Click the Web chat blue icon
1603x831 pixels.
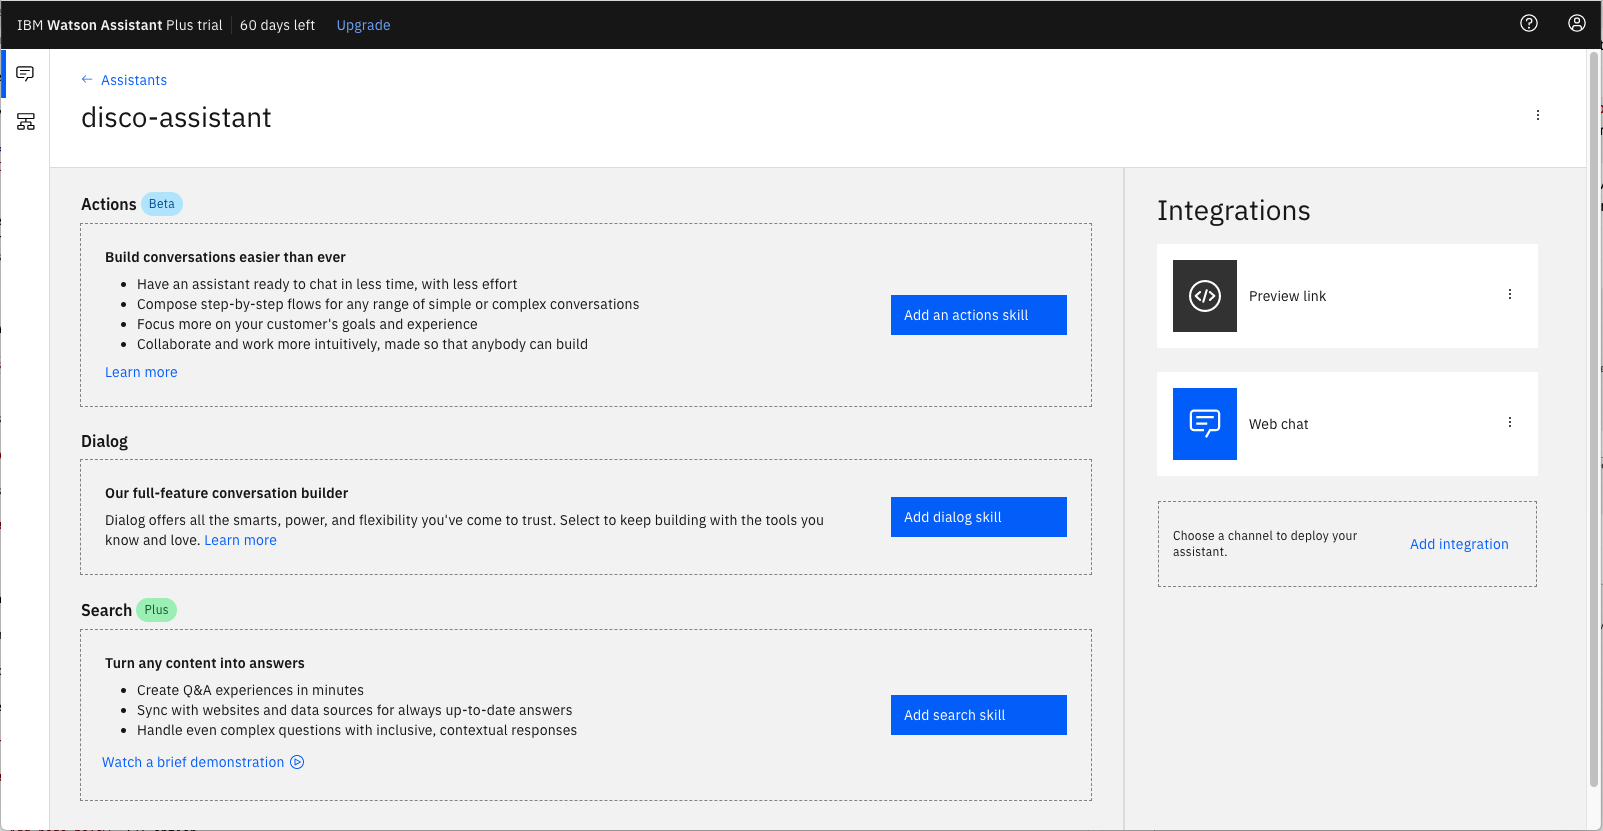click(1205, 424)
